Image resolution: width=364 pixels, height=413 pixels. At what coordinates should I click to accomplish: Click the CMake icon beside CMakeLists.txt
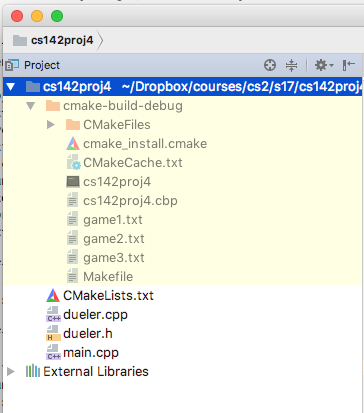click(x=53, y=296)
